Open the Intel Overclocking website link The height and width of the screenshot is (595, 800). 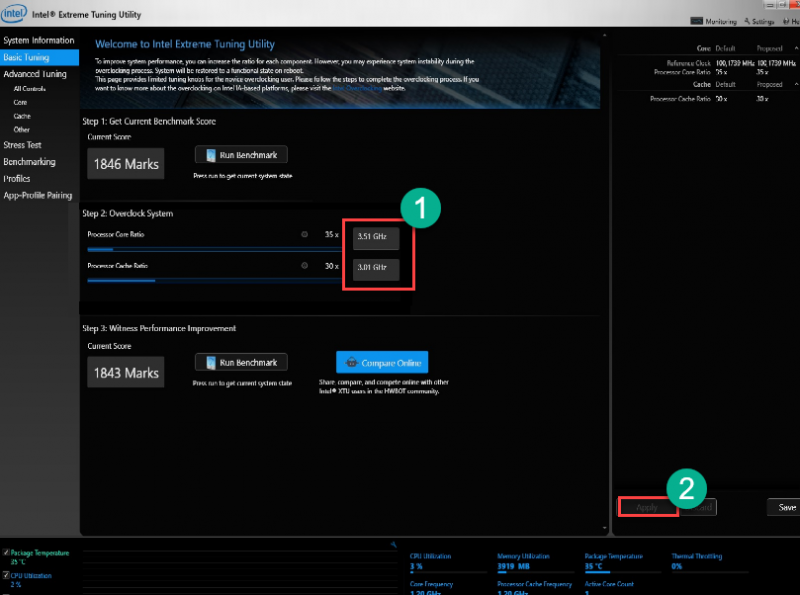pos(357,88)
